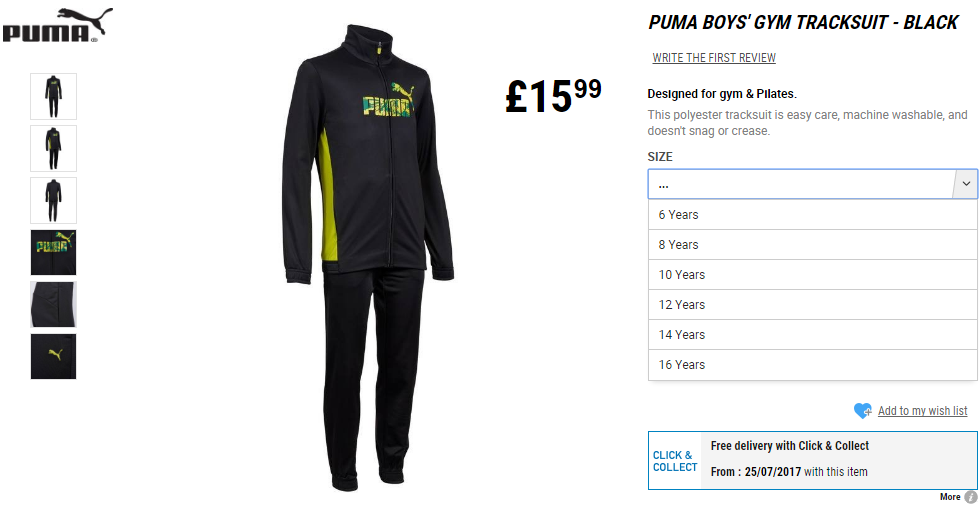Pick the 16 Years size option
Viewport: 979px width, 513px height.
pyautogui.click(x=813, y=364)
